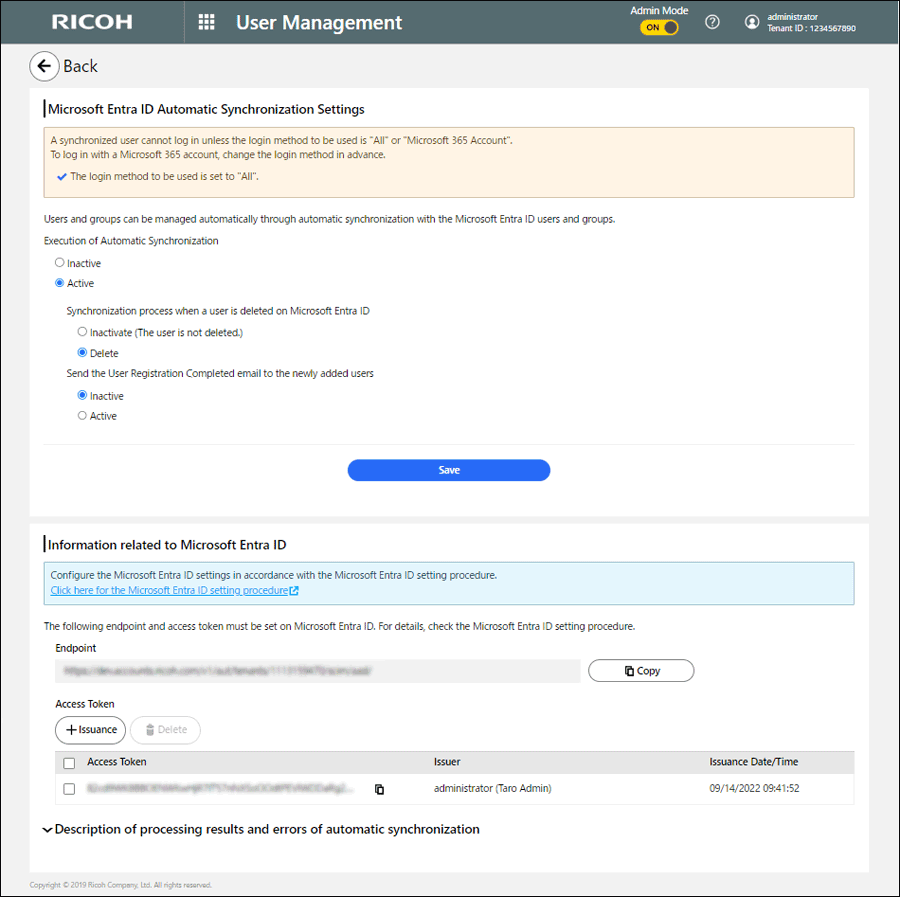Select Inactive for Execution of Automatic Synchronization
Image resolution: width=900 pixels, height=897 pixels.
coord(60,263)
